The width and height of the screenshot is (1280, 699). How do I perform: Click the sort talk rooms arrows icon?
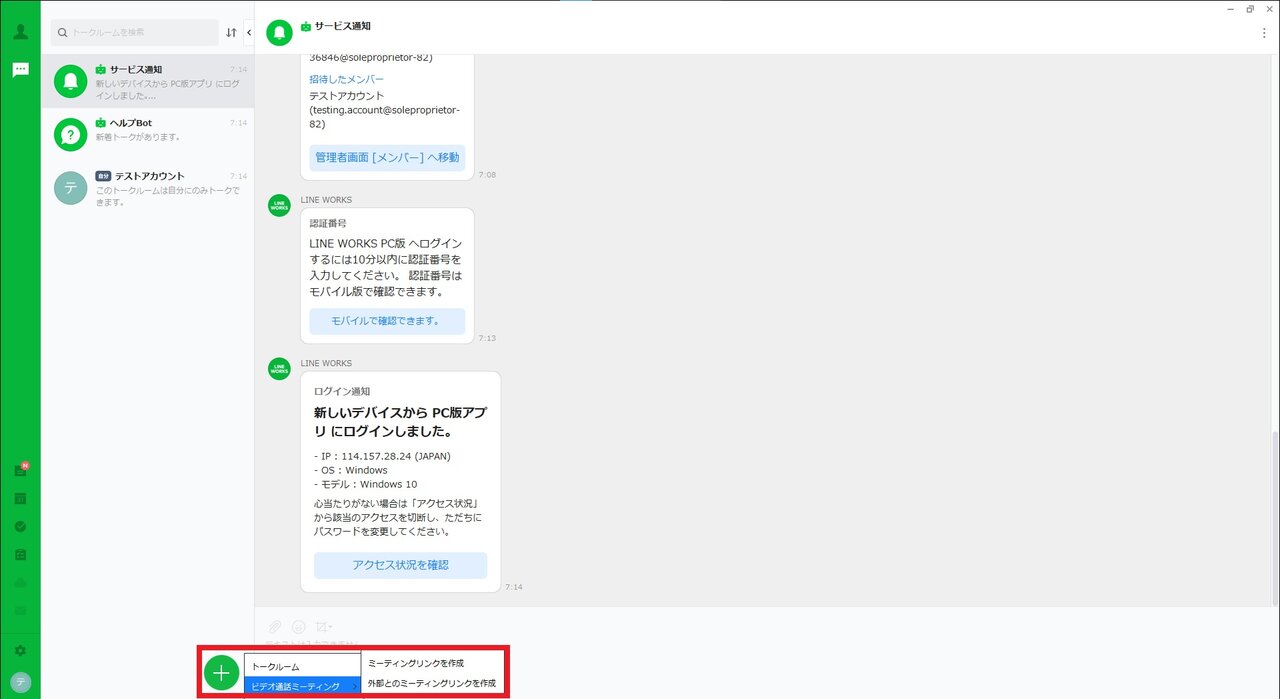[231, 32]
